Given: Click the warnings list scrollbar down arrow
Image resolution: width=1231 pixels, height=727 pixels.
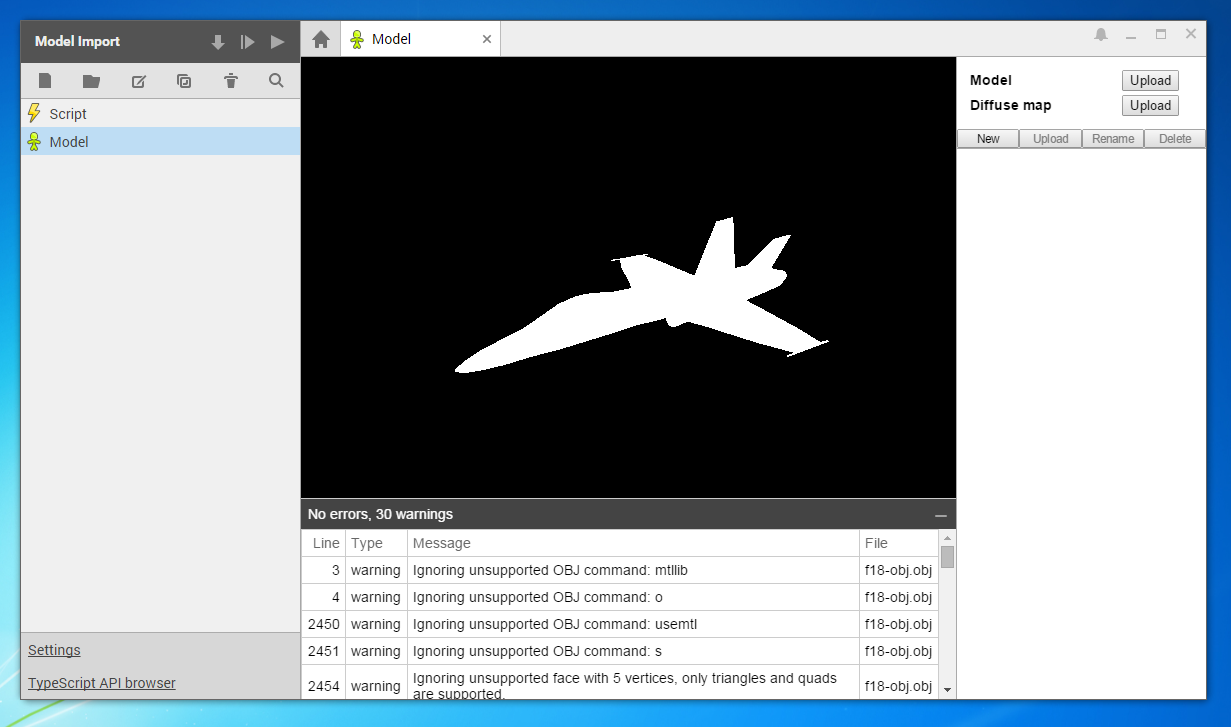Looking at the screenshot, I should click(947, 690).
